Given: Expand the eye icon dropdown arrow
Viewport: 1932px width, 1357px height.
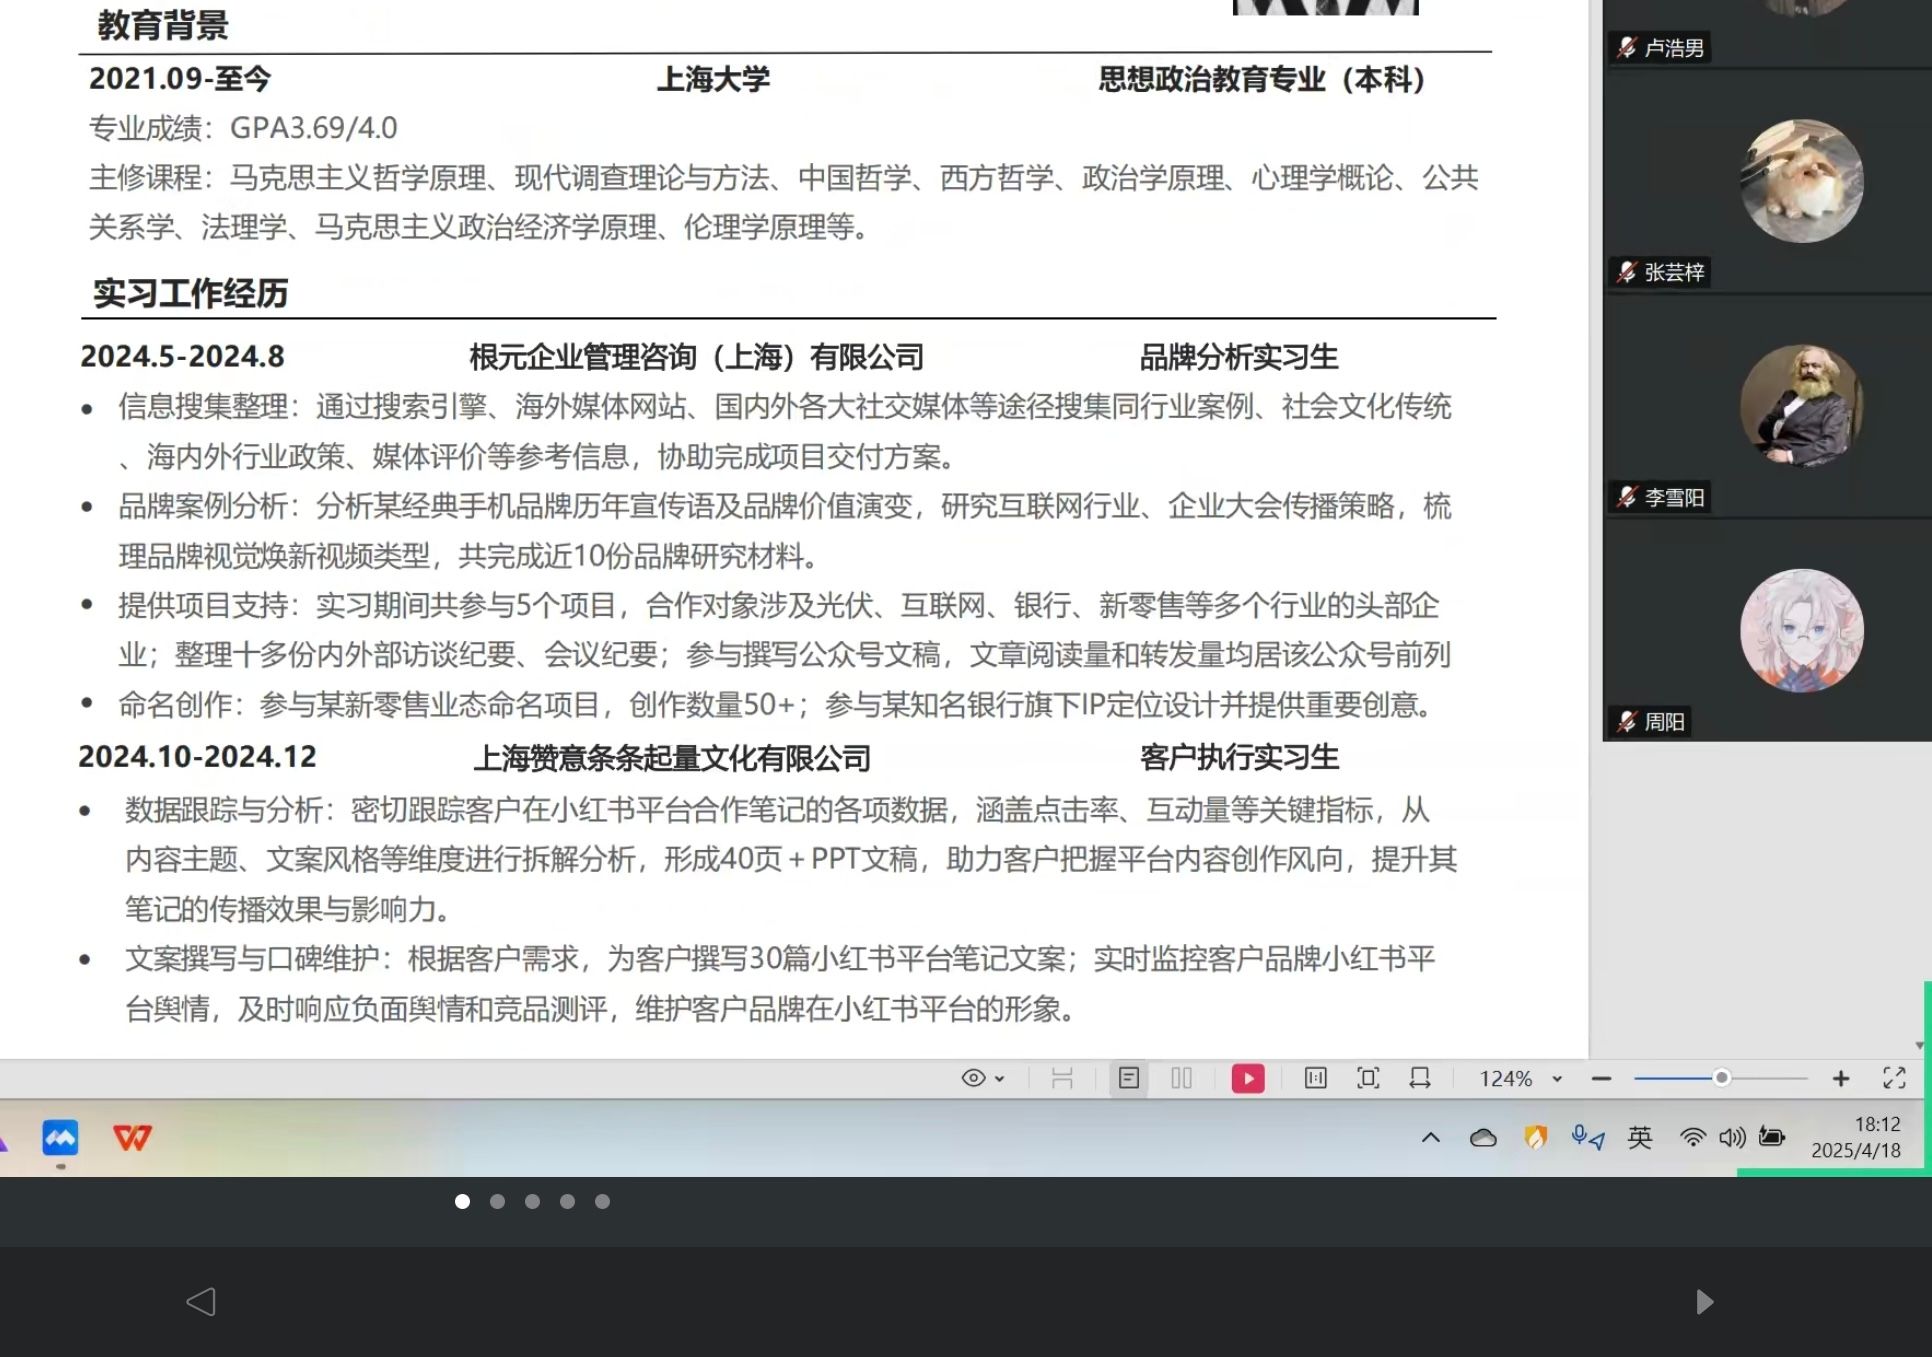Looking at the screenshot, I should click(999, 1079).
